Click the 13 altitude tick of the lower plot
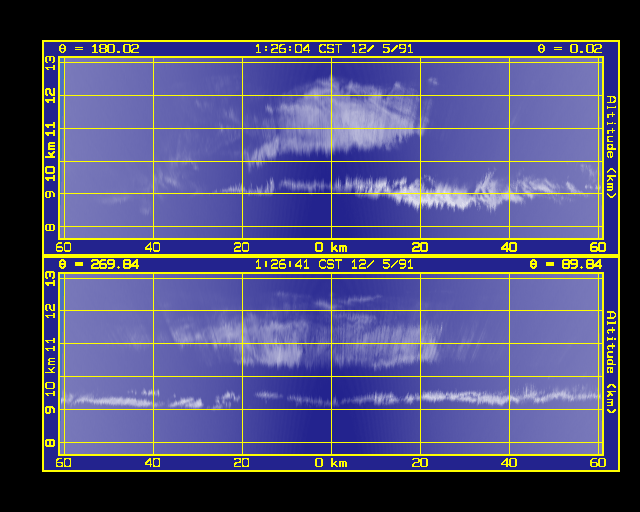Screen dimensions: 640x512 [50, 279]
